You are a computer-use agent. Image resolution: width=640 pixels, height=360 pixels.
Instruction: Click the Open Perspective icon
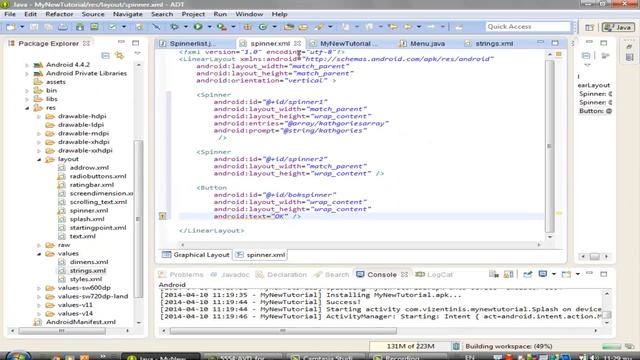click(x=589, y=27)
